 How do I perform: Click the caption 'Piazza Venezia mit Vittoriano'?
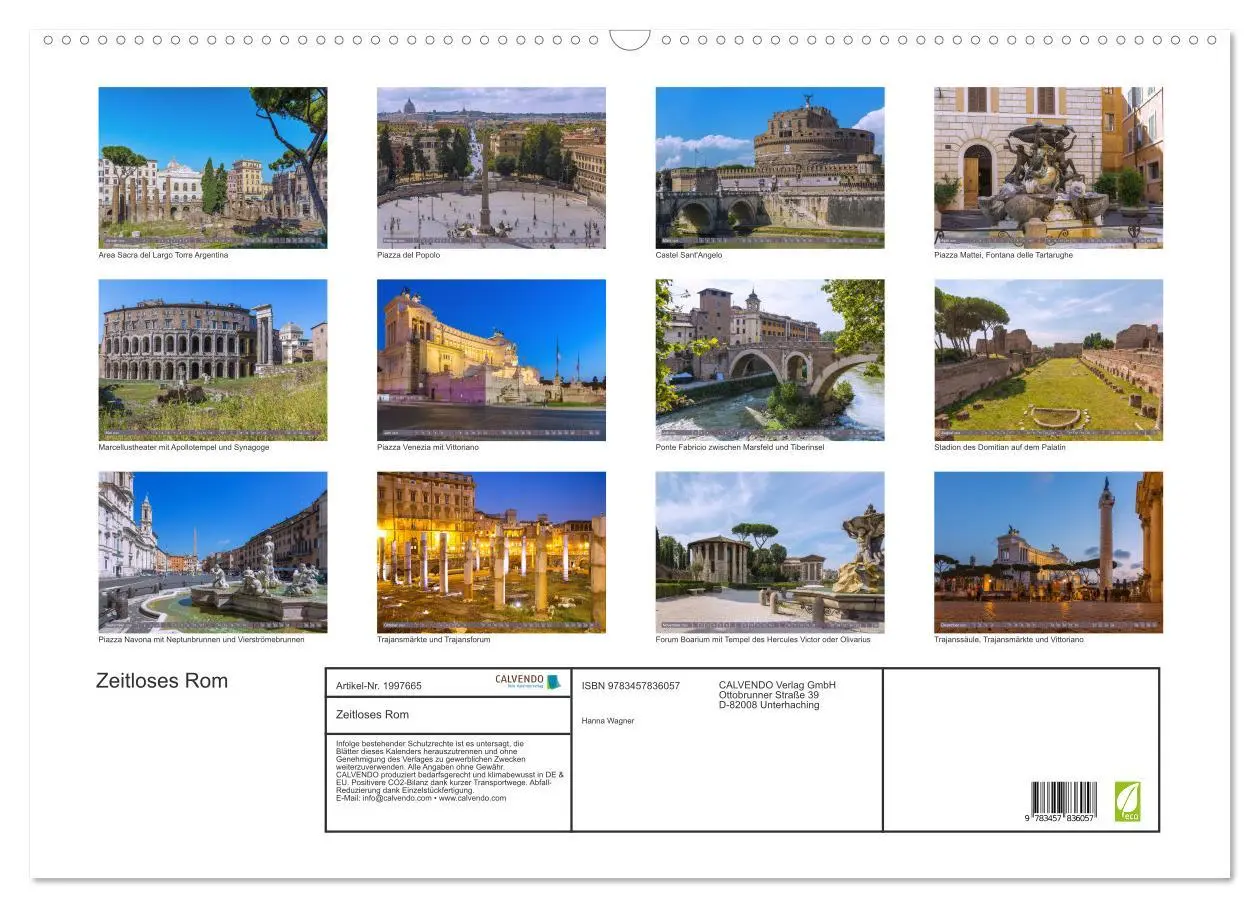428,447
